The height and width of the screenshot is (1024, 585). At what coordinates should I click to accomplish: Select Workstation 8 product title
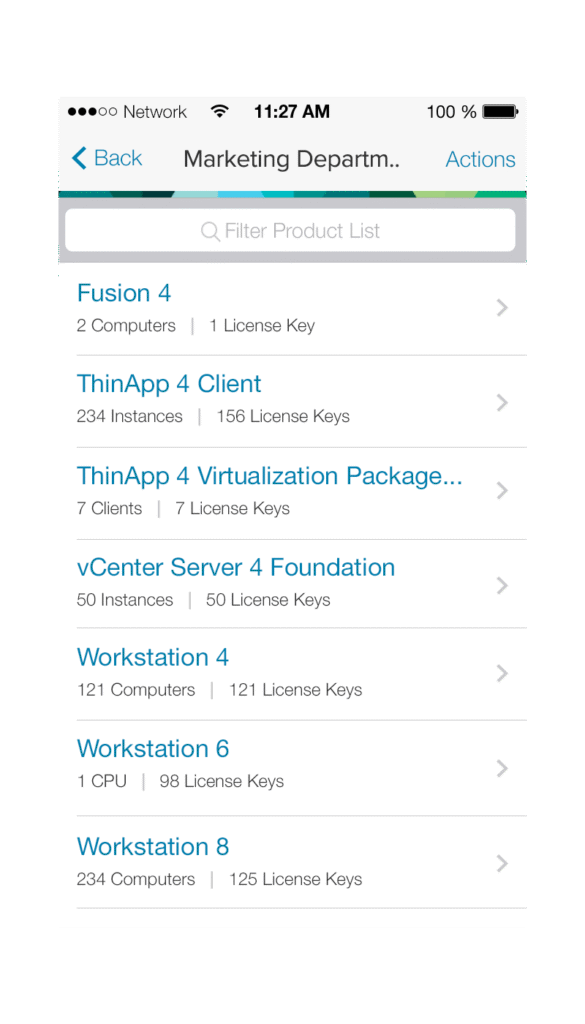(x=153, y=846)
